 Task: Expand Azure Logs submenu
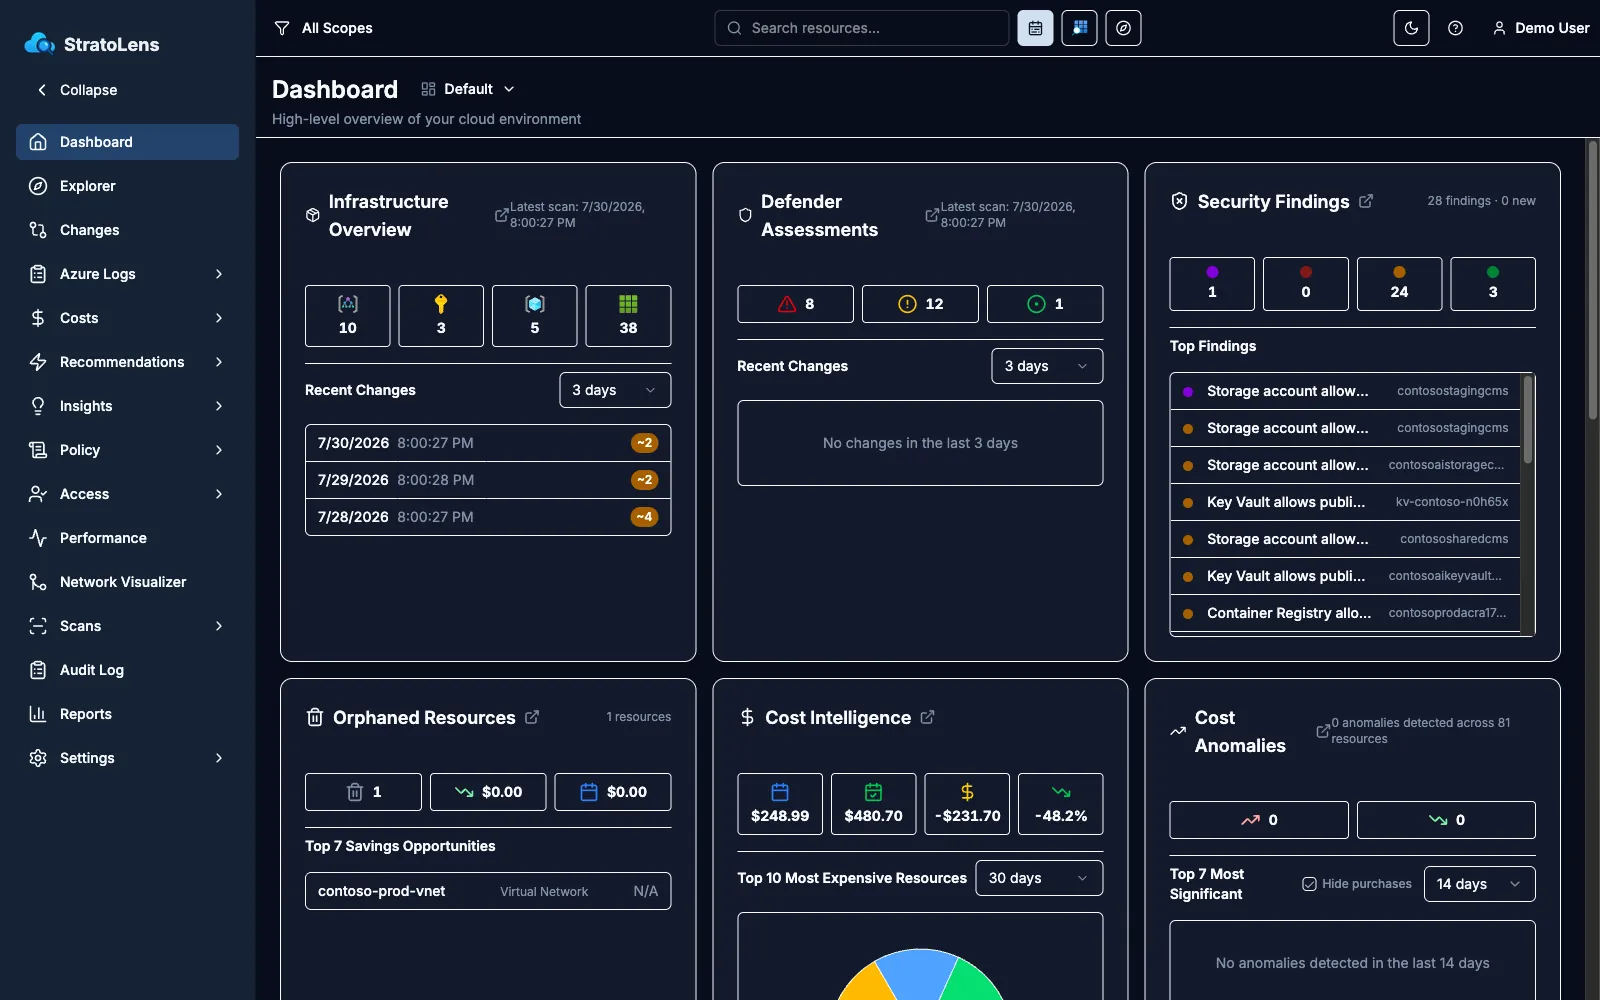[127, 274]
